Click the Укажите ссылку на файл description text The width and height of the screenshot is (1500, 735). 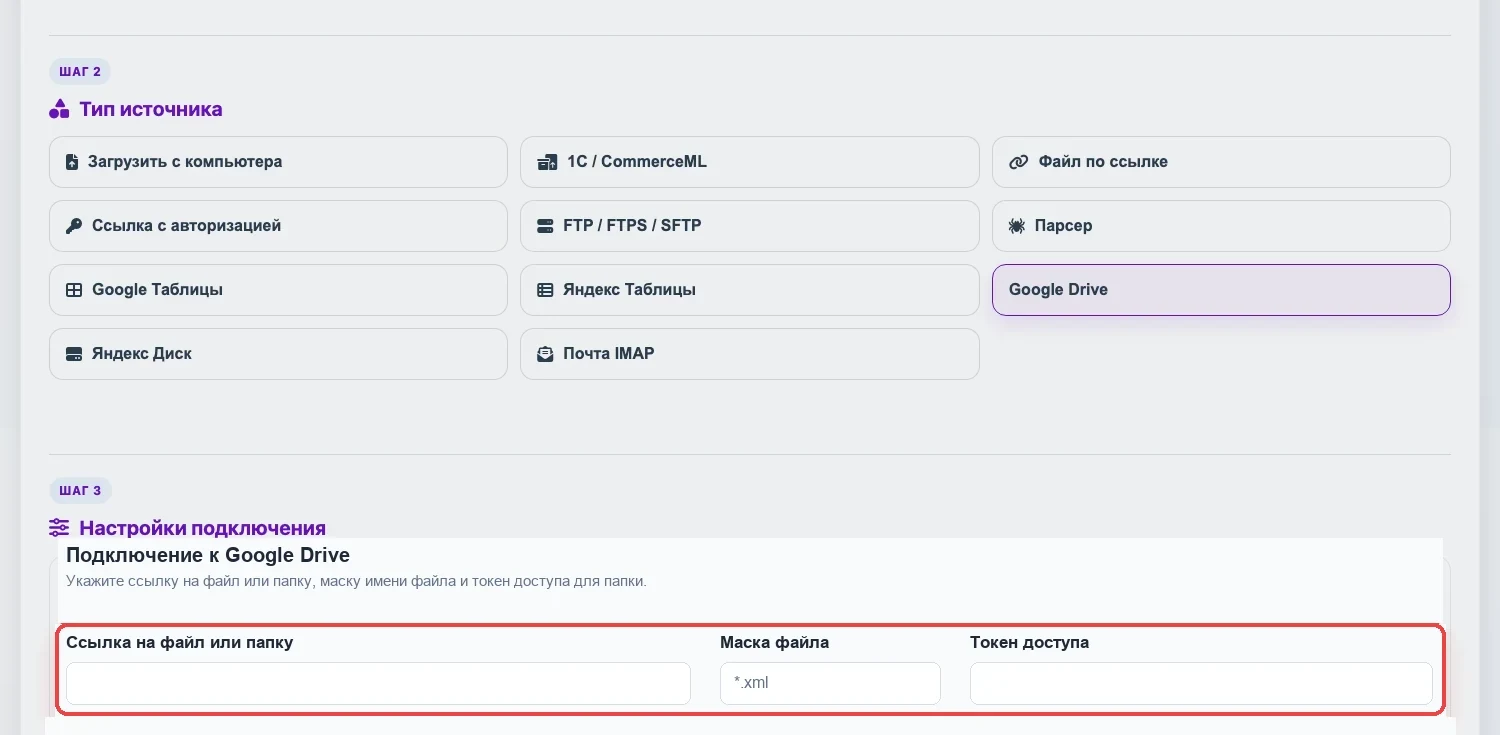(356, 581)
